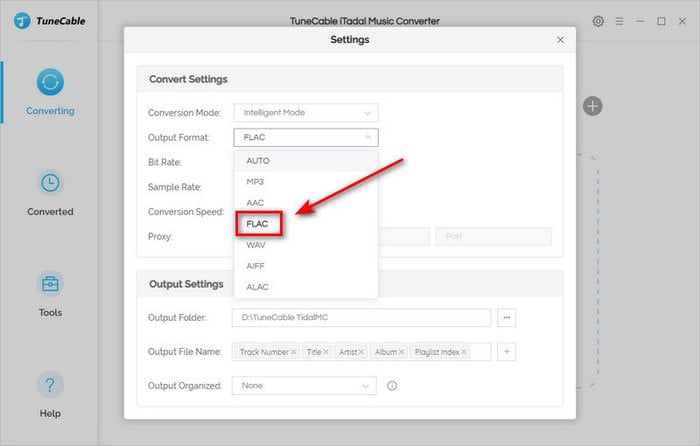The width and height of the screenshot is (700, 446).
Task: Click the Output Settings heading
Action: 186,284
